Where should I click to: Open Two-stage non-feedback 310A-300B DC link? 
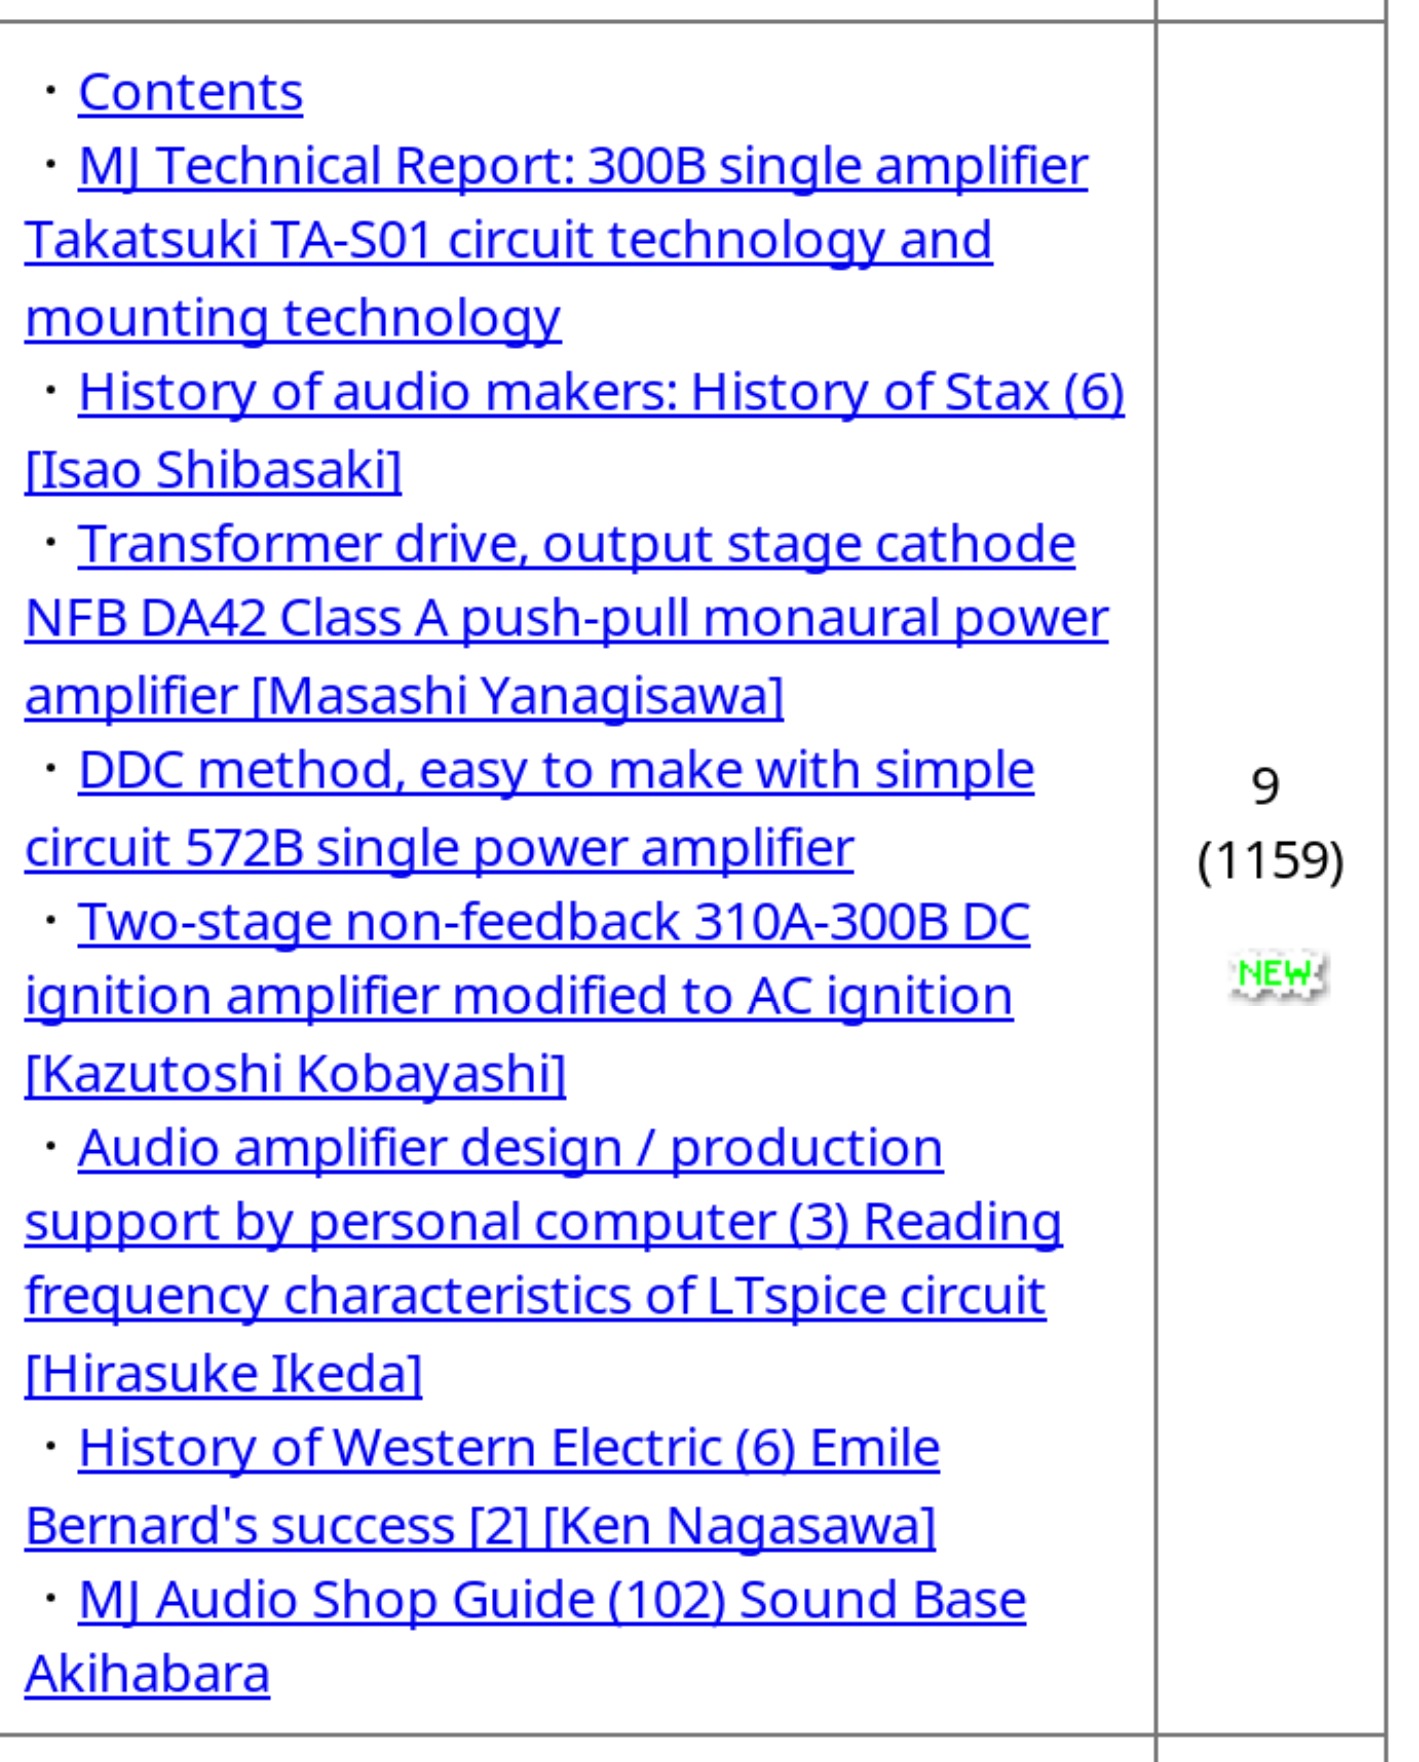click(x=554, y=922)
